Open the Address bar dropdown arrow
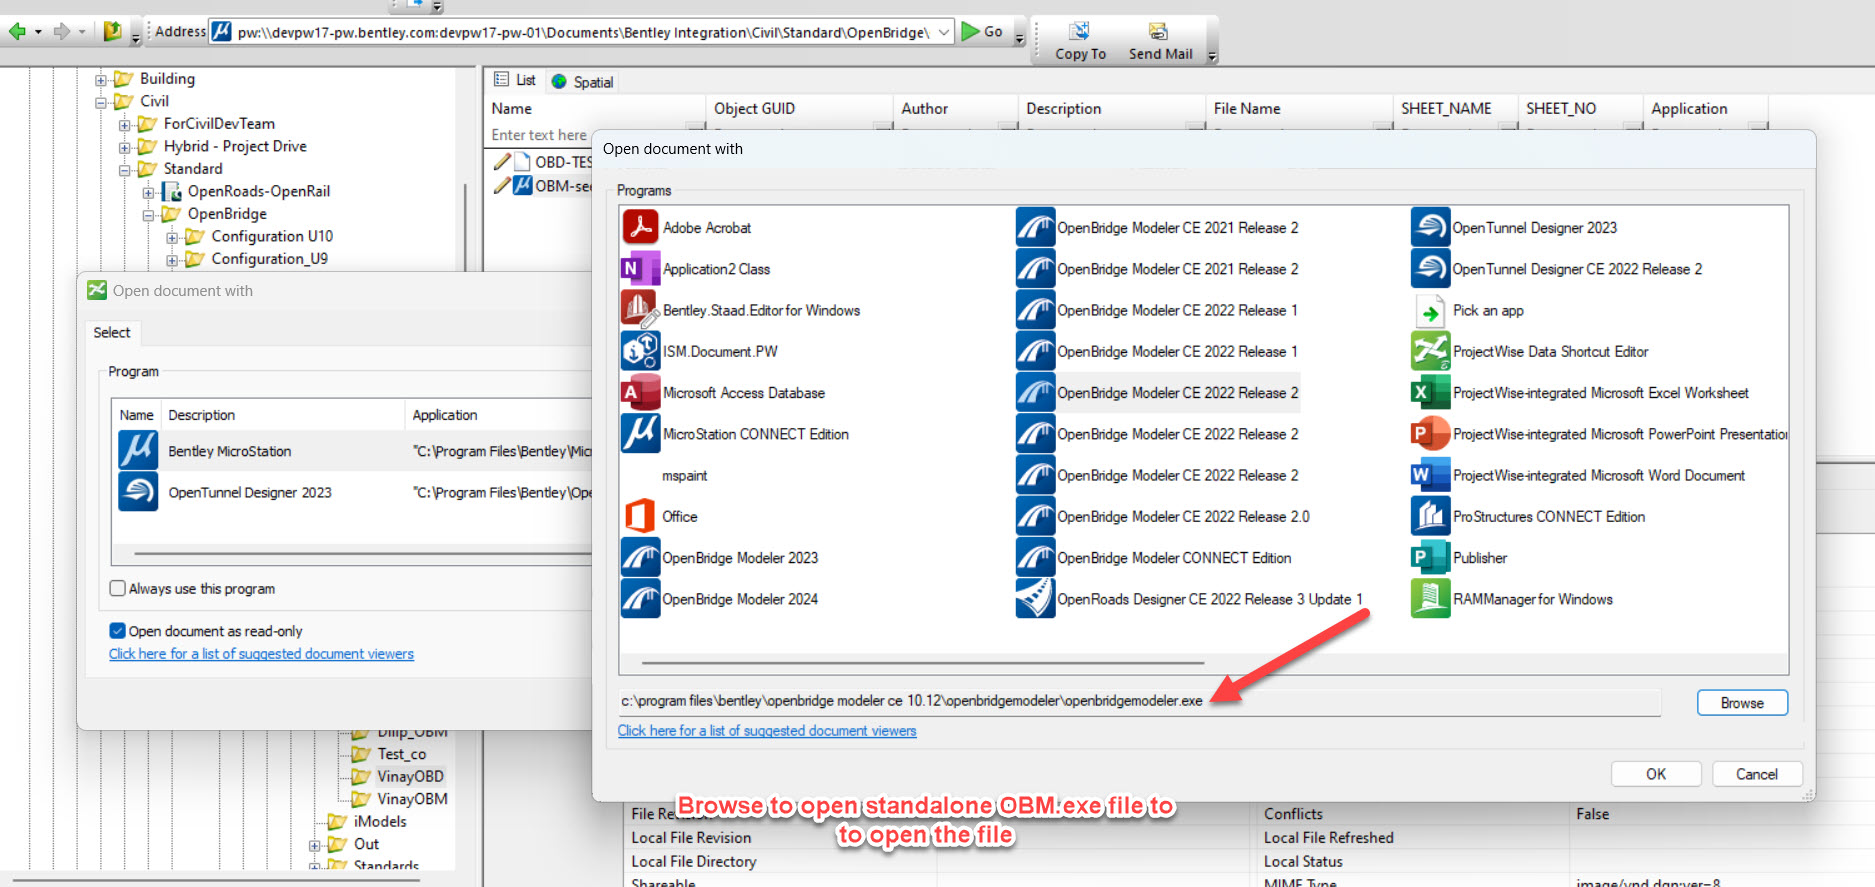This screenshot has width=1875, height=887. click(944, 32)
